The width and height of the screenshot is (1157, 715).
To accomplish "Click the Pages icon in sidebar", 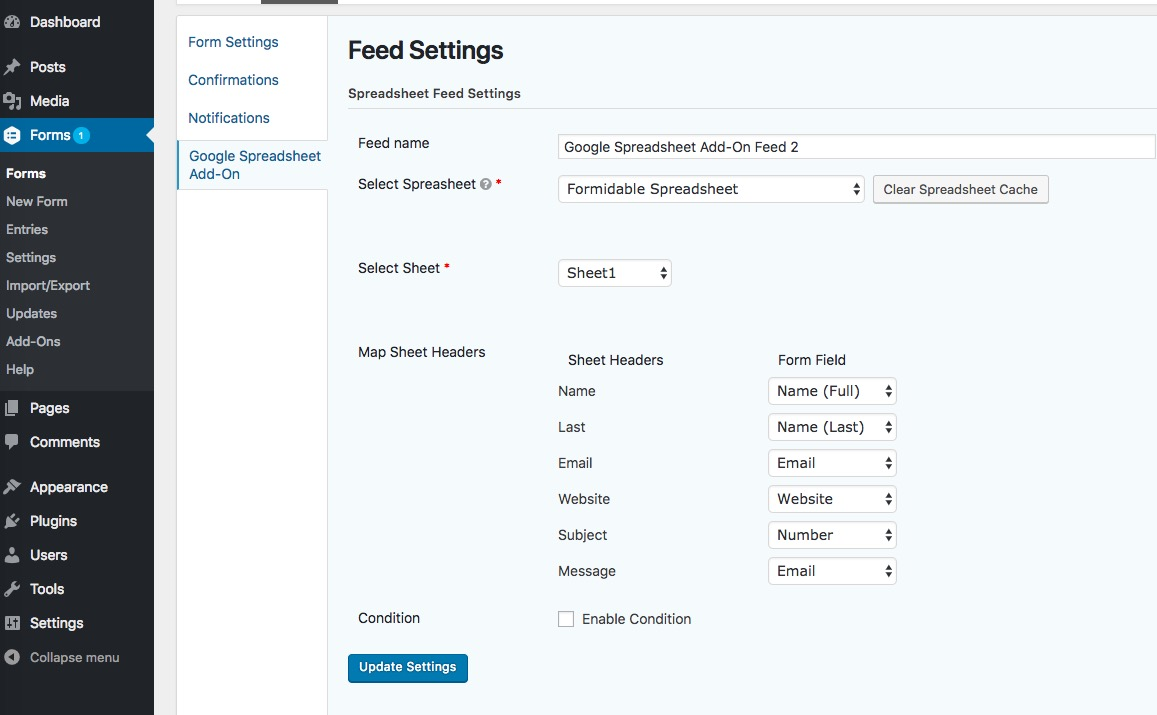I will pos(12,408).
